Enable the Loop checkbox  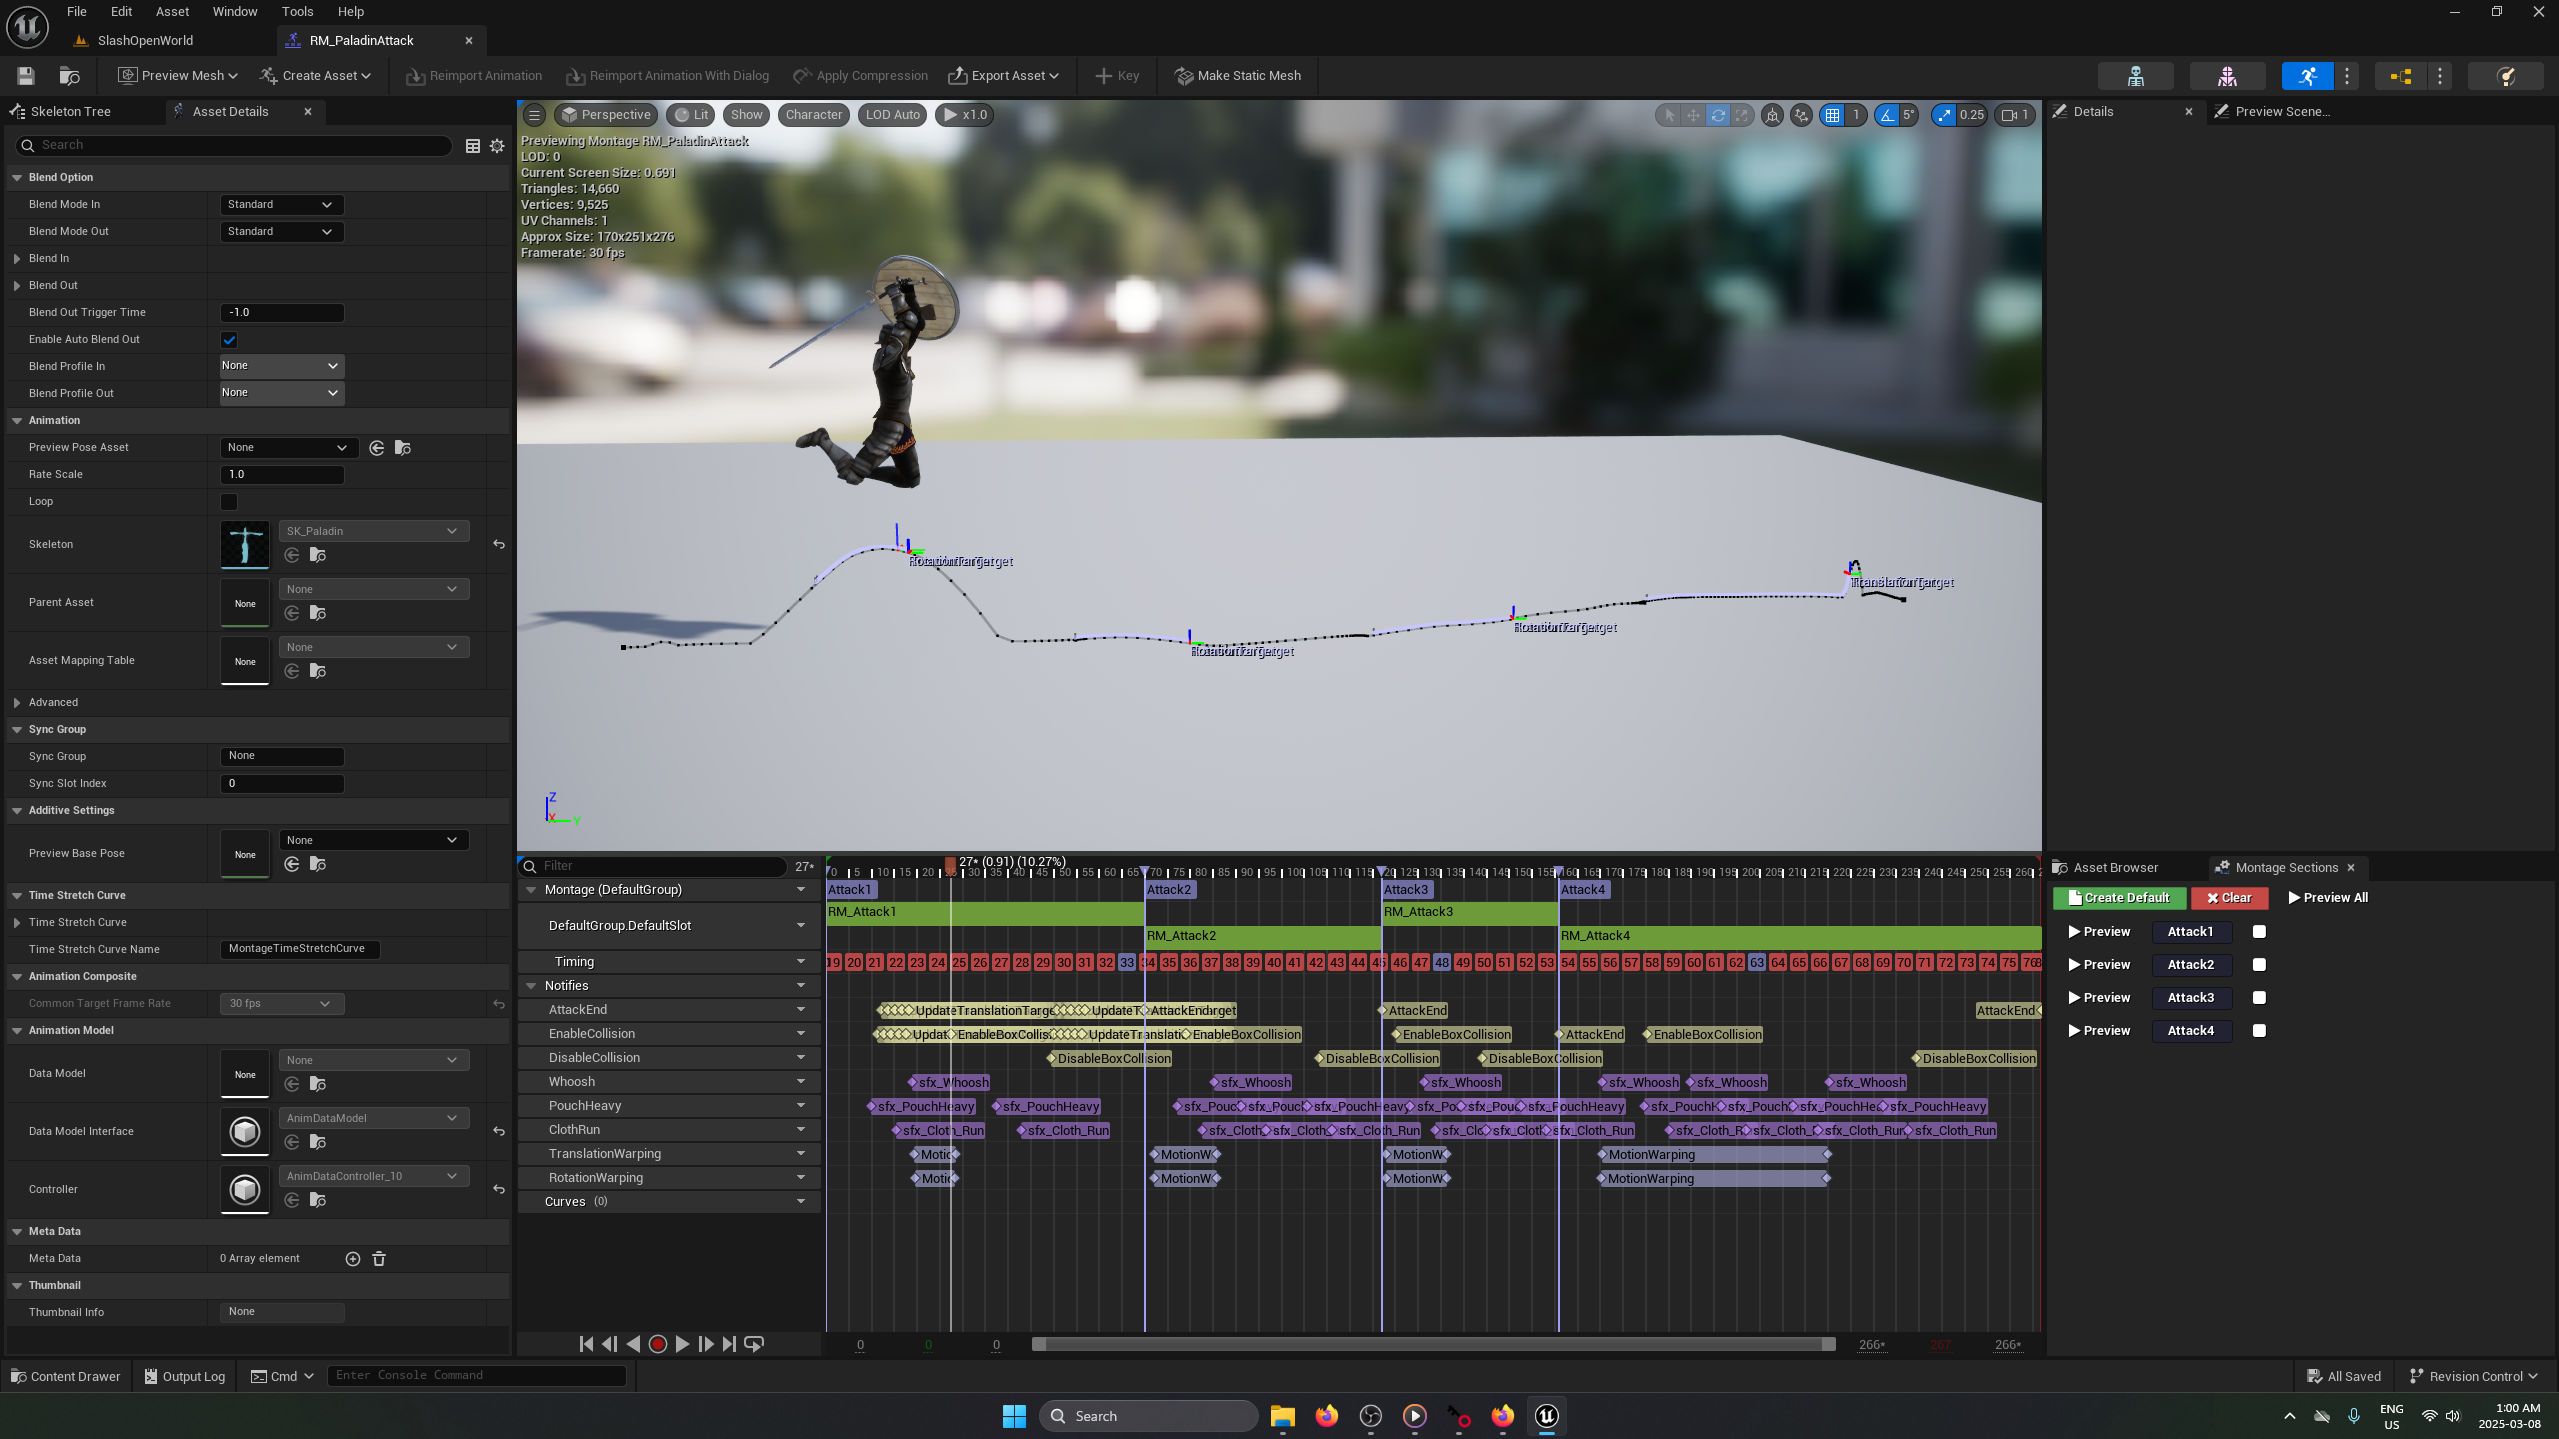[x=229, y=502]
